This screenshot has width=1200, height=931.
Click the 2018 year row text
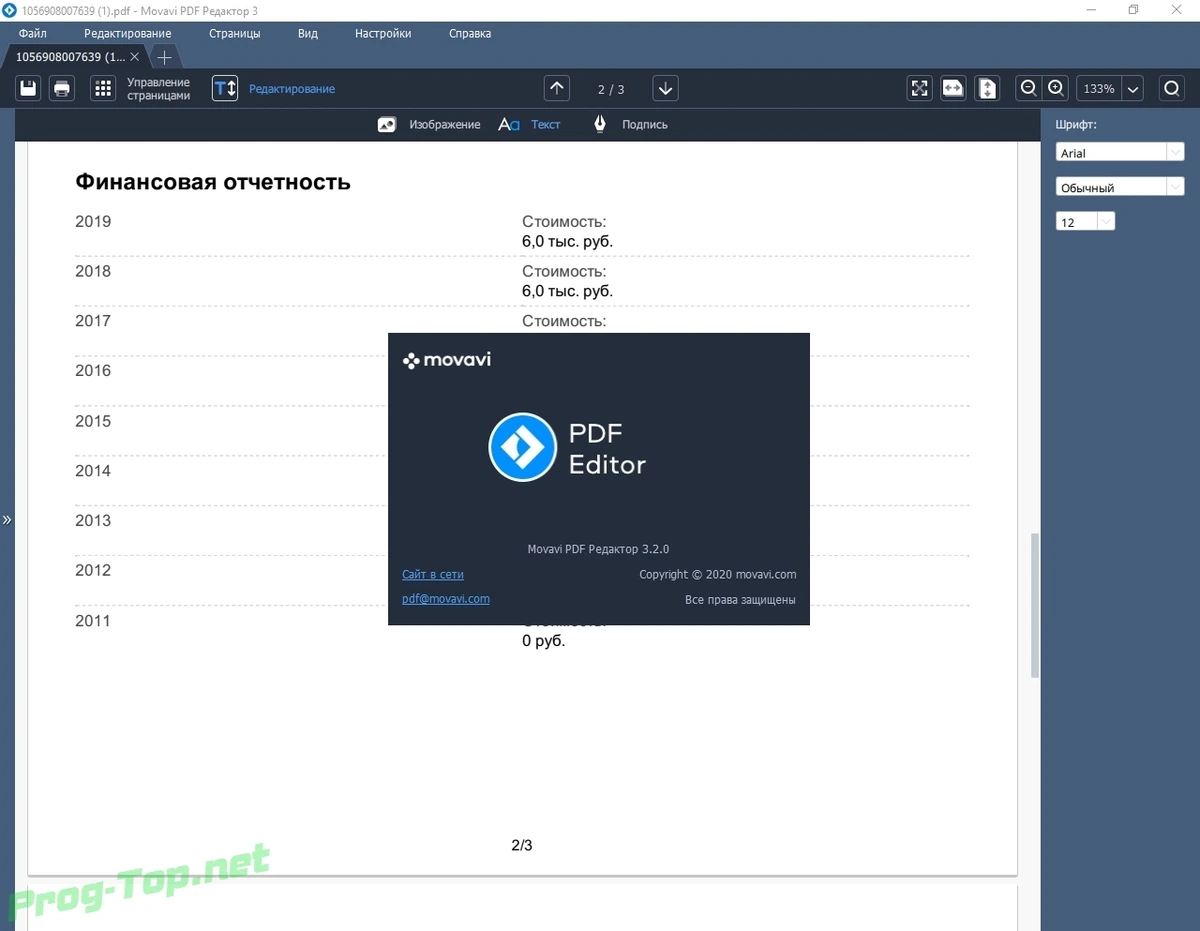tap(93, 271)
